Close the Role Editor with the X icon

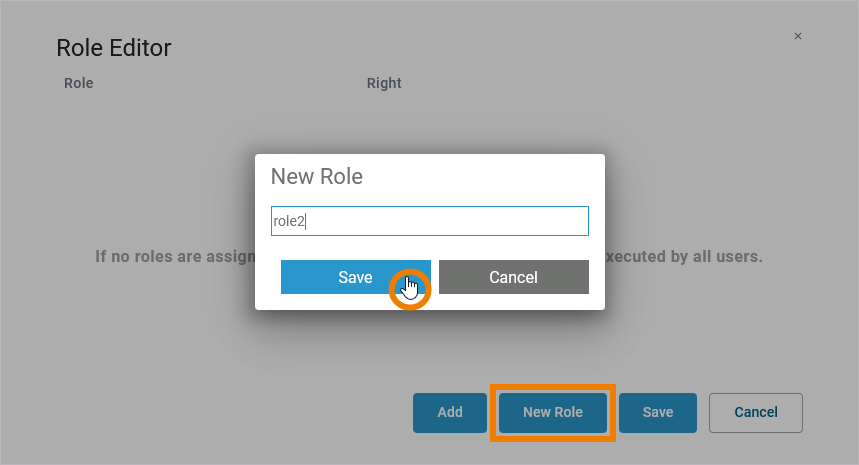[x=798, y=36]
